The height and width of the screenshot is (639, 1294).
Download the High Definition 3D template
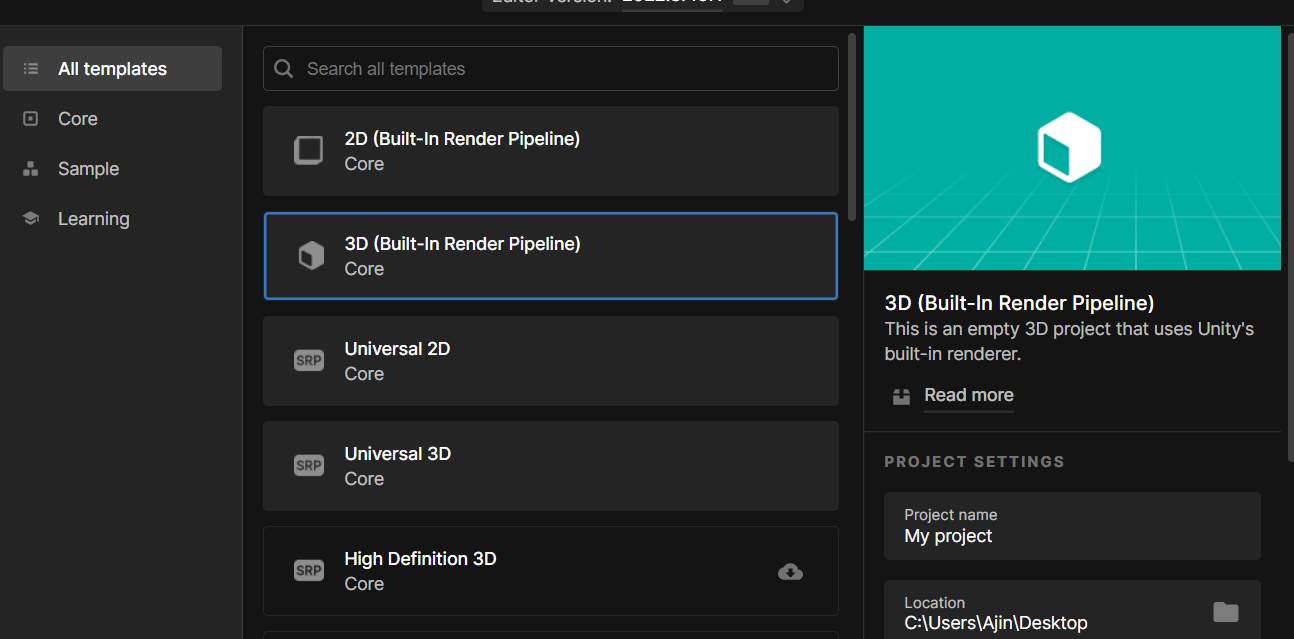point(790,572)
